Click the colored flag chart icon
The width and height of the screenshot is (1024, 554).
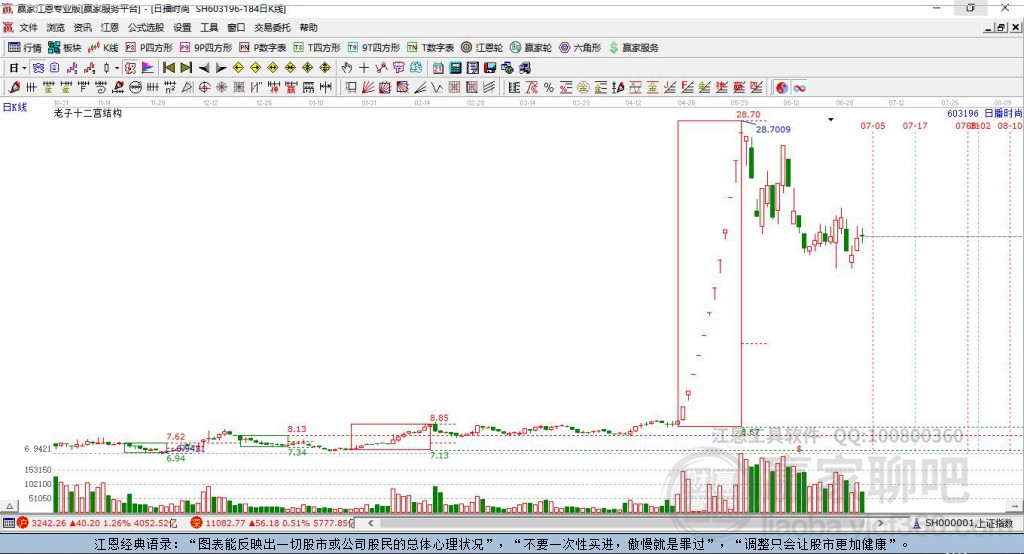click(148, 68)
